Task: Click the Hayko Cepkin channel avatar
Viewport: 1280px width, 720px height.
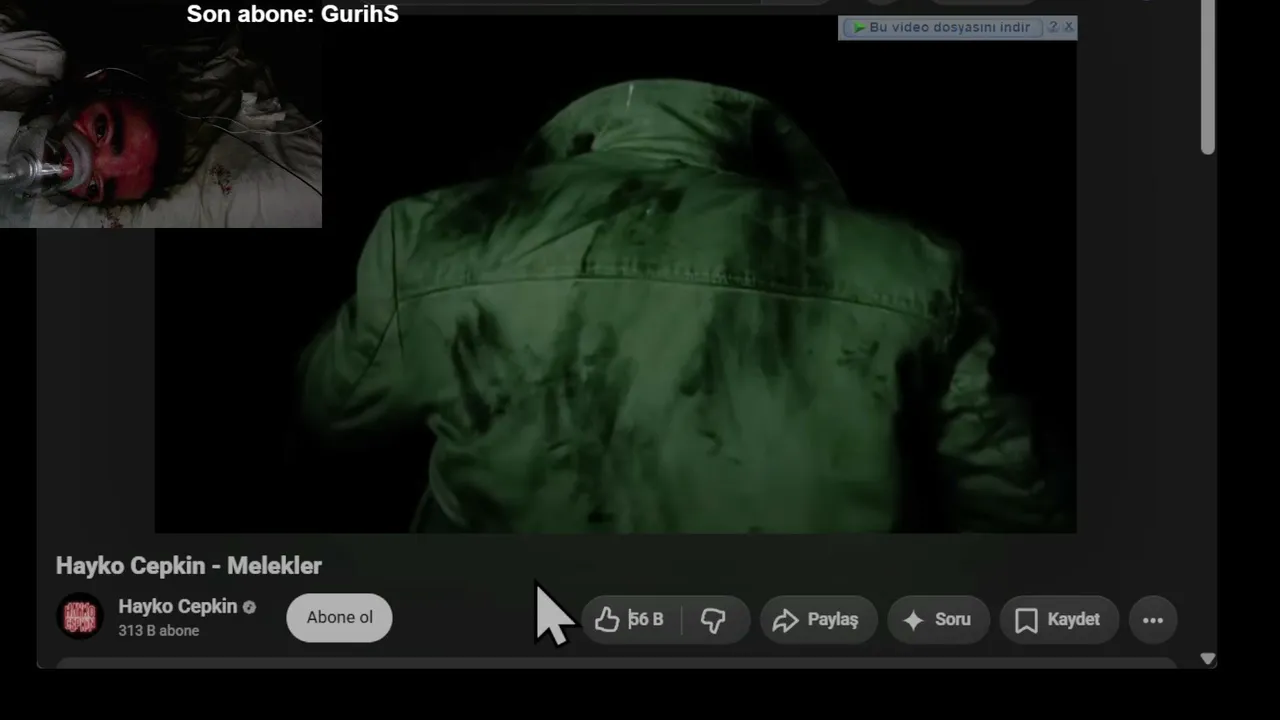Action: coord(80,617)
